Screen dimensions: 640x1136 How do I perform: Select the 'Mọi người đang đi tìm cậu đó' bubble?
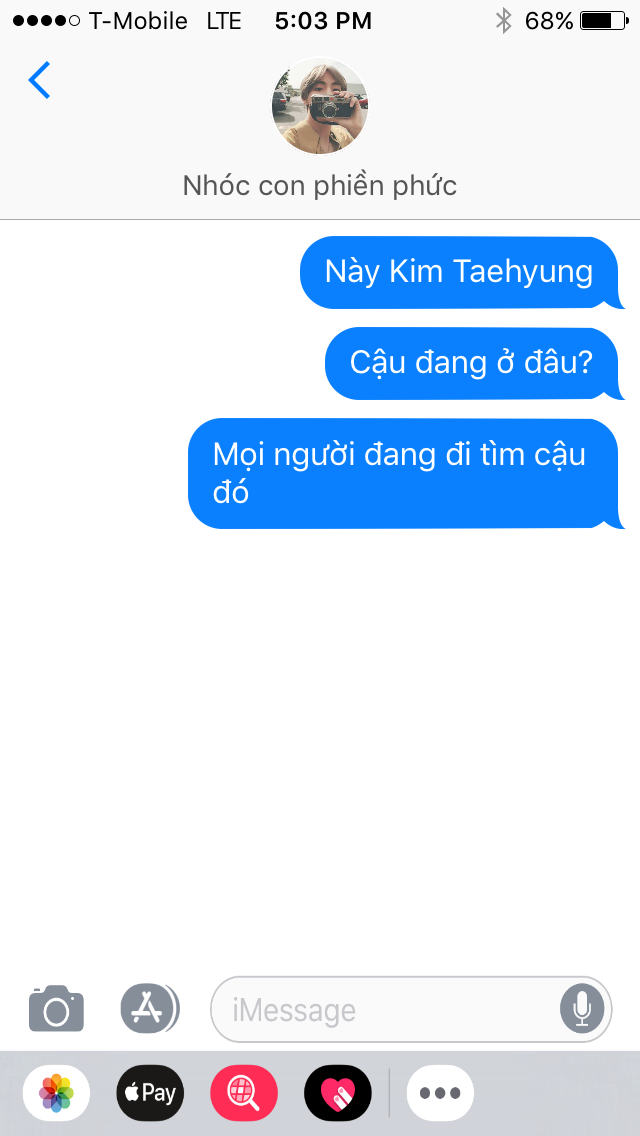405,473
